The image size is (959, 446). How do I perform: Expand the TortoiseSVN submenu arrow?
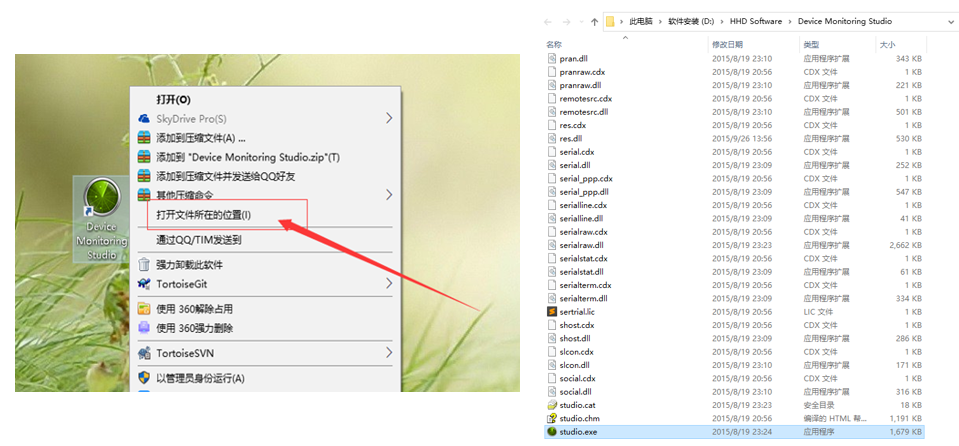[x=389, y=353]
